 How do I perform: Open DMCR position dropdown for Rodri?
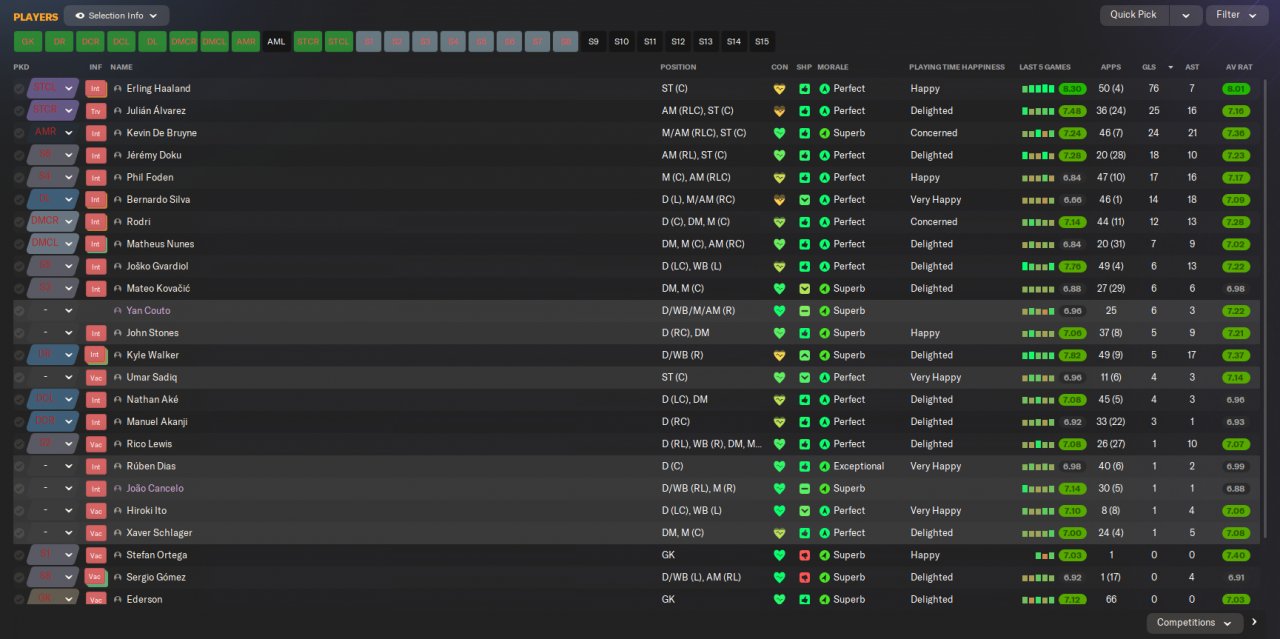53,222
